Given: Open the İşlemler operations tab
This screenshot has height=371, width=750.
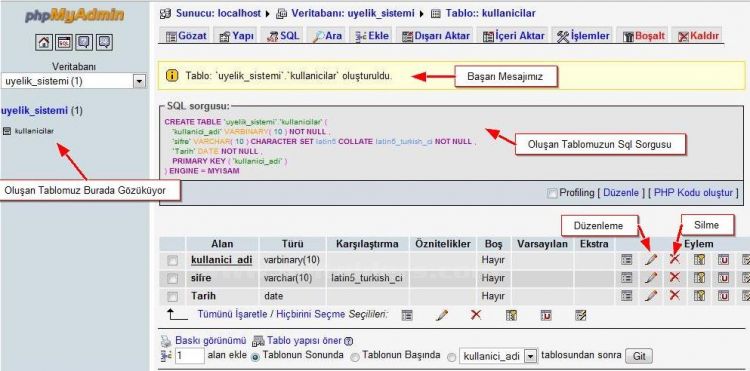Looking at the screenshot, I should click(x=583, y=36).
